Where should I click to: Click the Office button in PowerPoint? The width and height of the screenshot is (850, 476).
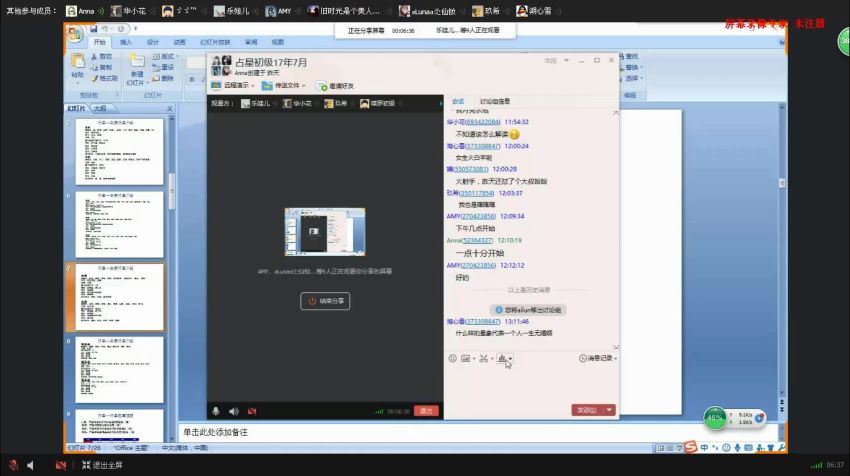coord(76,35)
